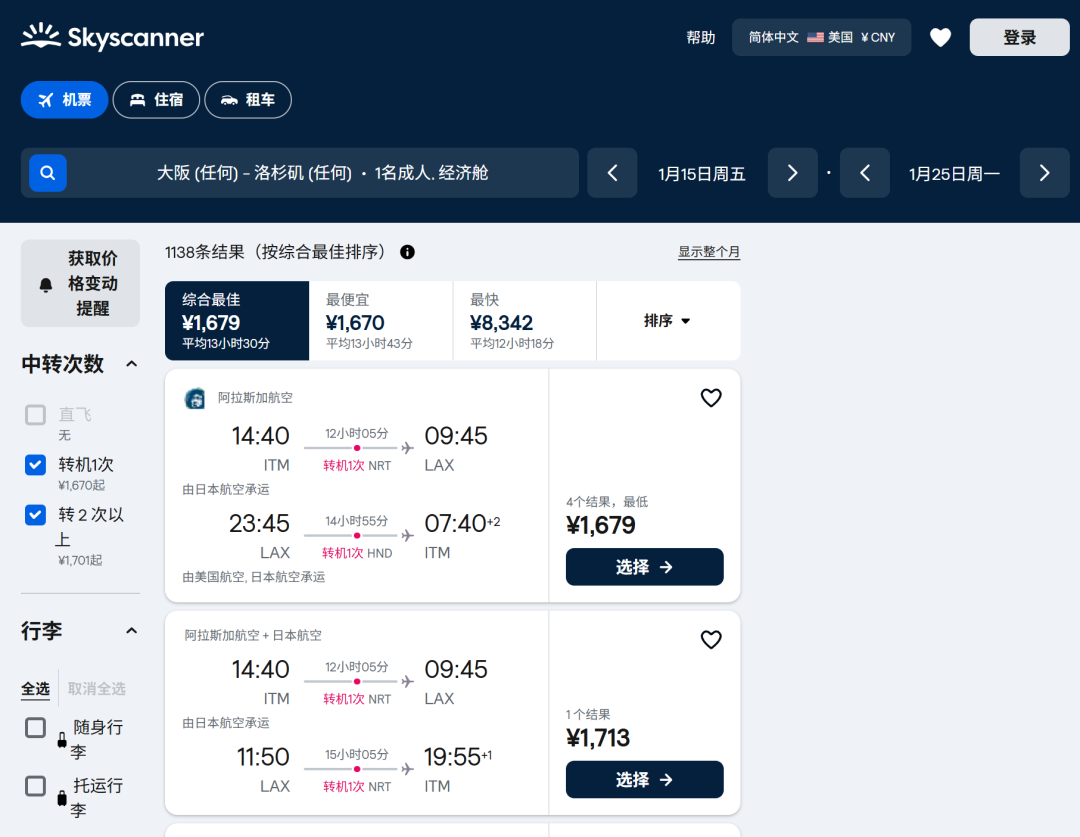Click the info icon next to 1138条结果
Screen dimensions: 1080x837
coord(408,252)
